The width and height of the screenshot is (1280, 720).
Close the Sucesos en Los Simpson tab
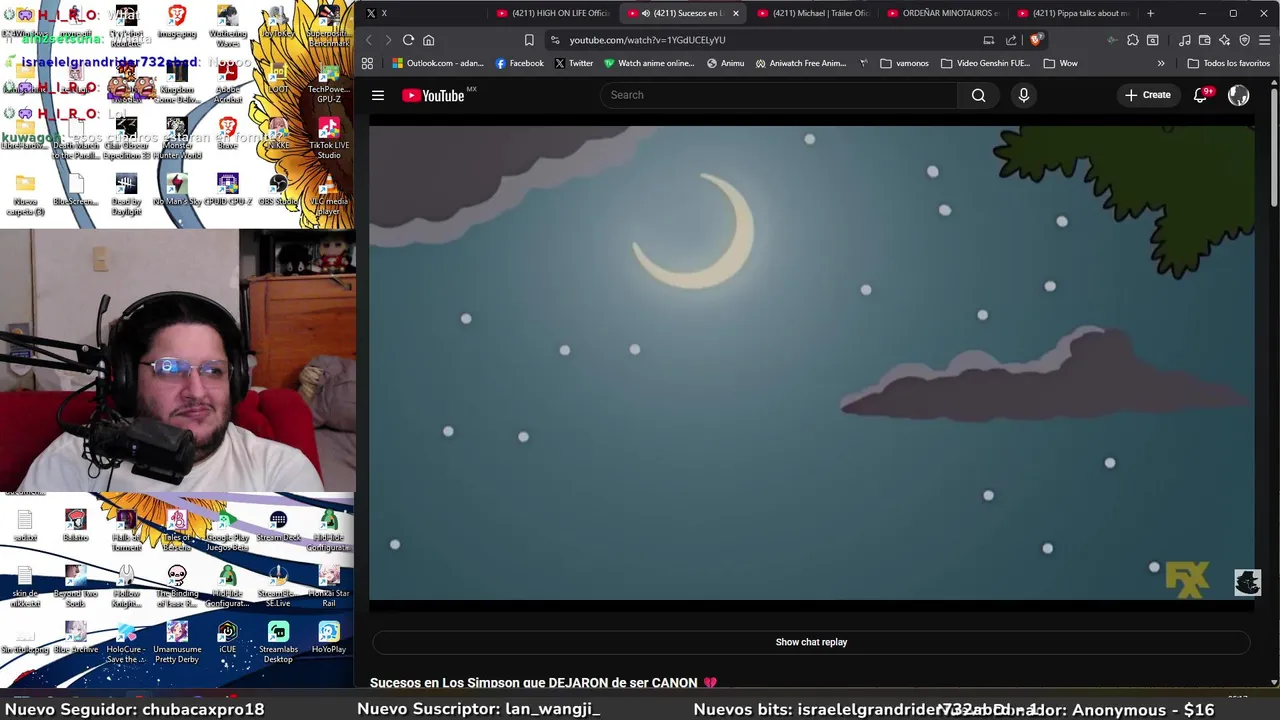click(x=736, y=13)
